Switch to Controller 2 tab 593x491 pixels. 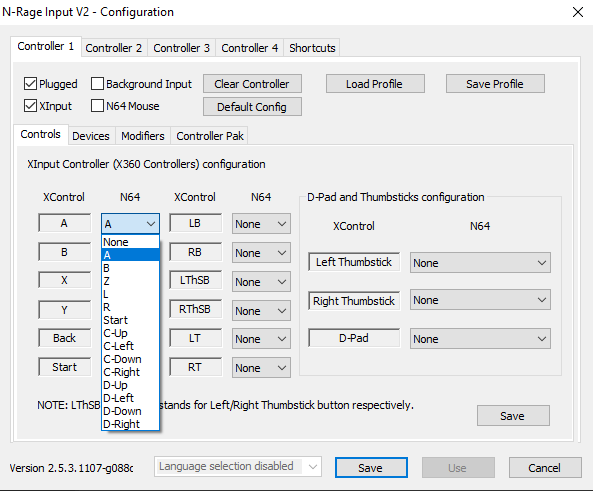114,48
